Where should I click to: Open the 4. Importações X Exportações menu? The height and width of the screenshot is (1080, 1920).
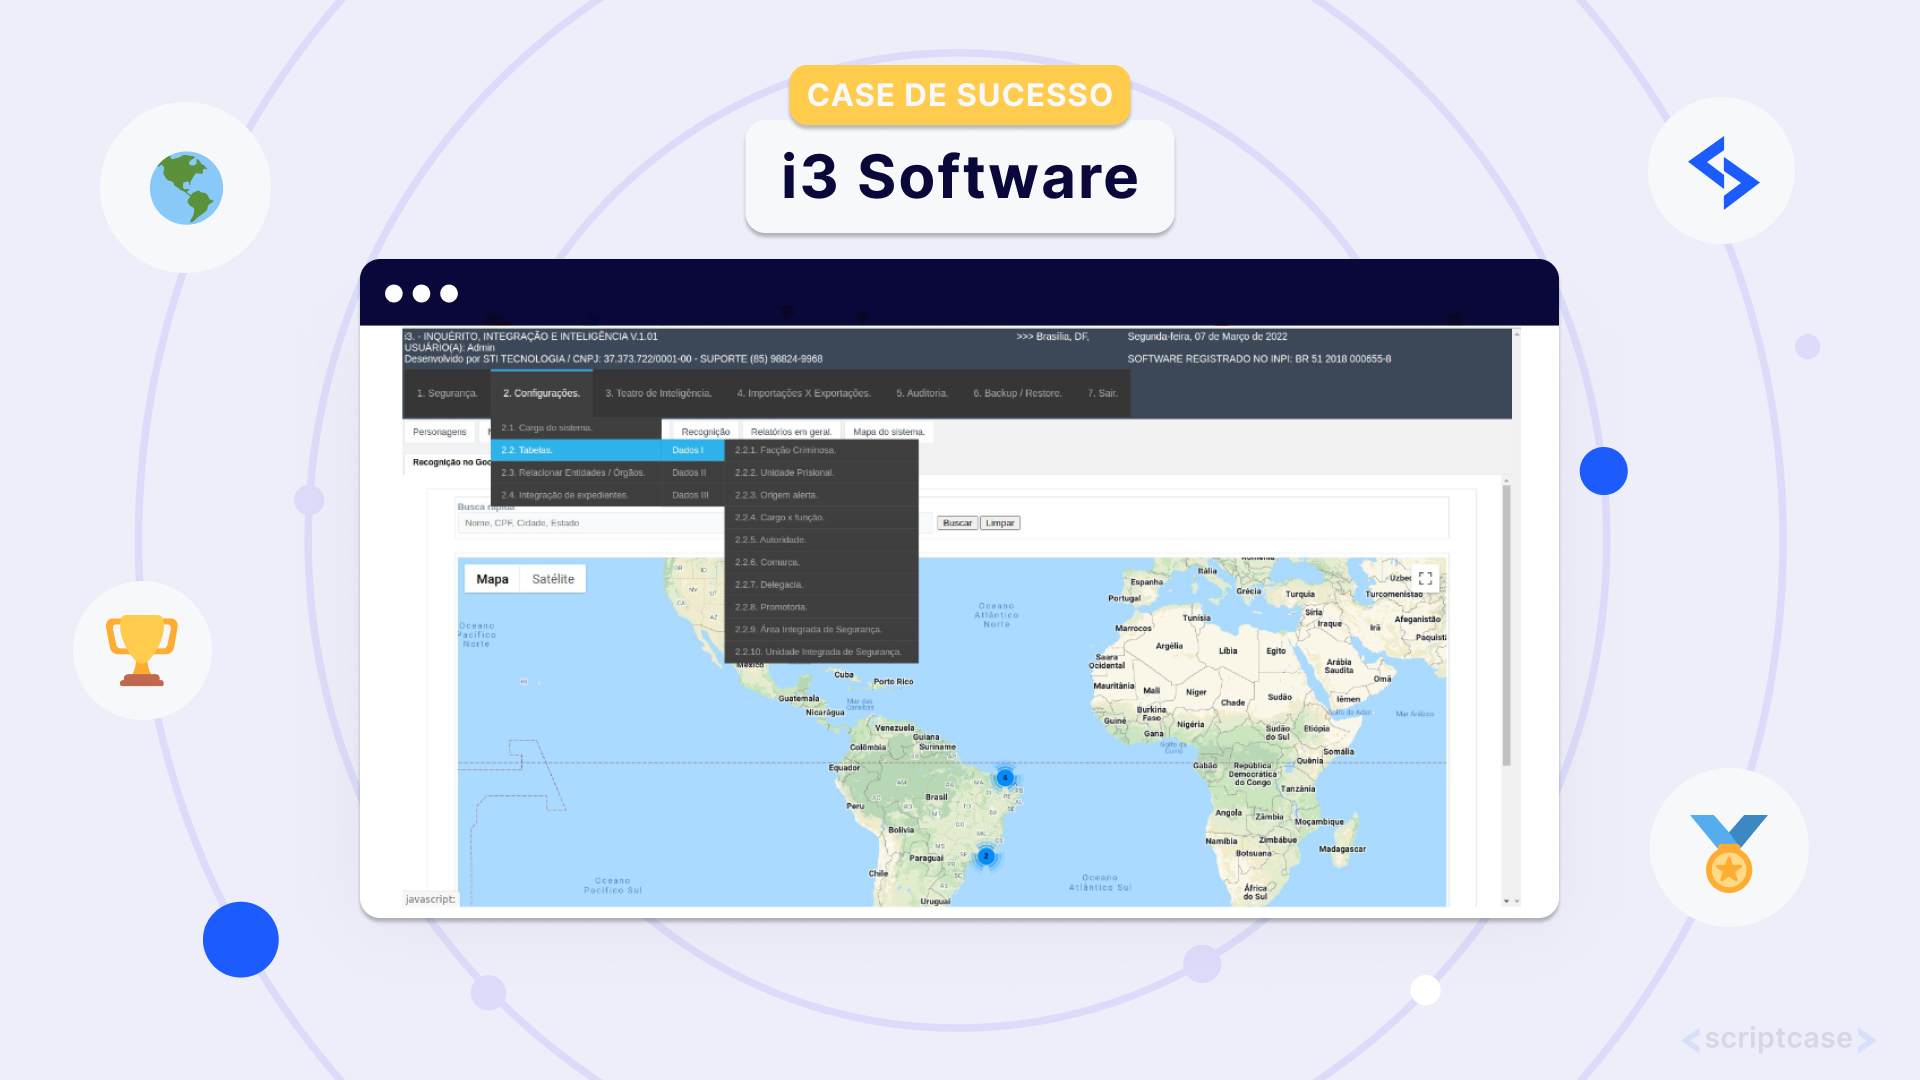804,394
